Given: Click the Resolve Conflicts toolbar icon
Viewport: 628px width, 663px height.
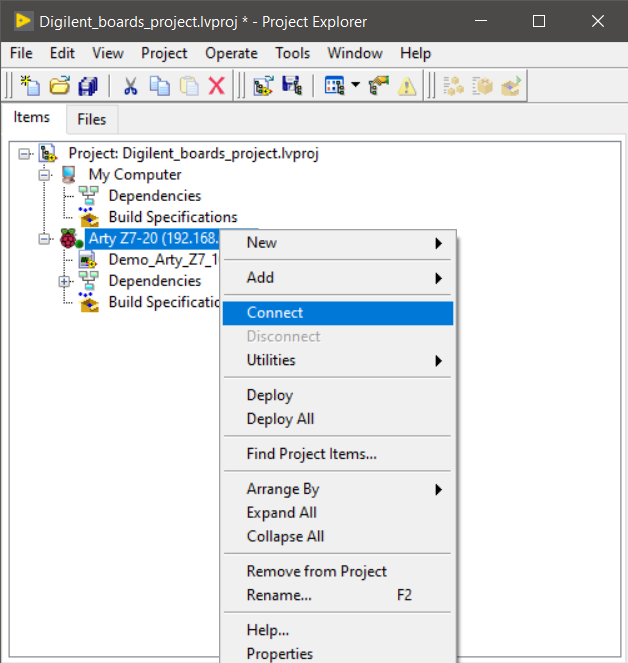Looking at the screenshot, I should tap(378, 86).
